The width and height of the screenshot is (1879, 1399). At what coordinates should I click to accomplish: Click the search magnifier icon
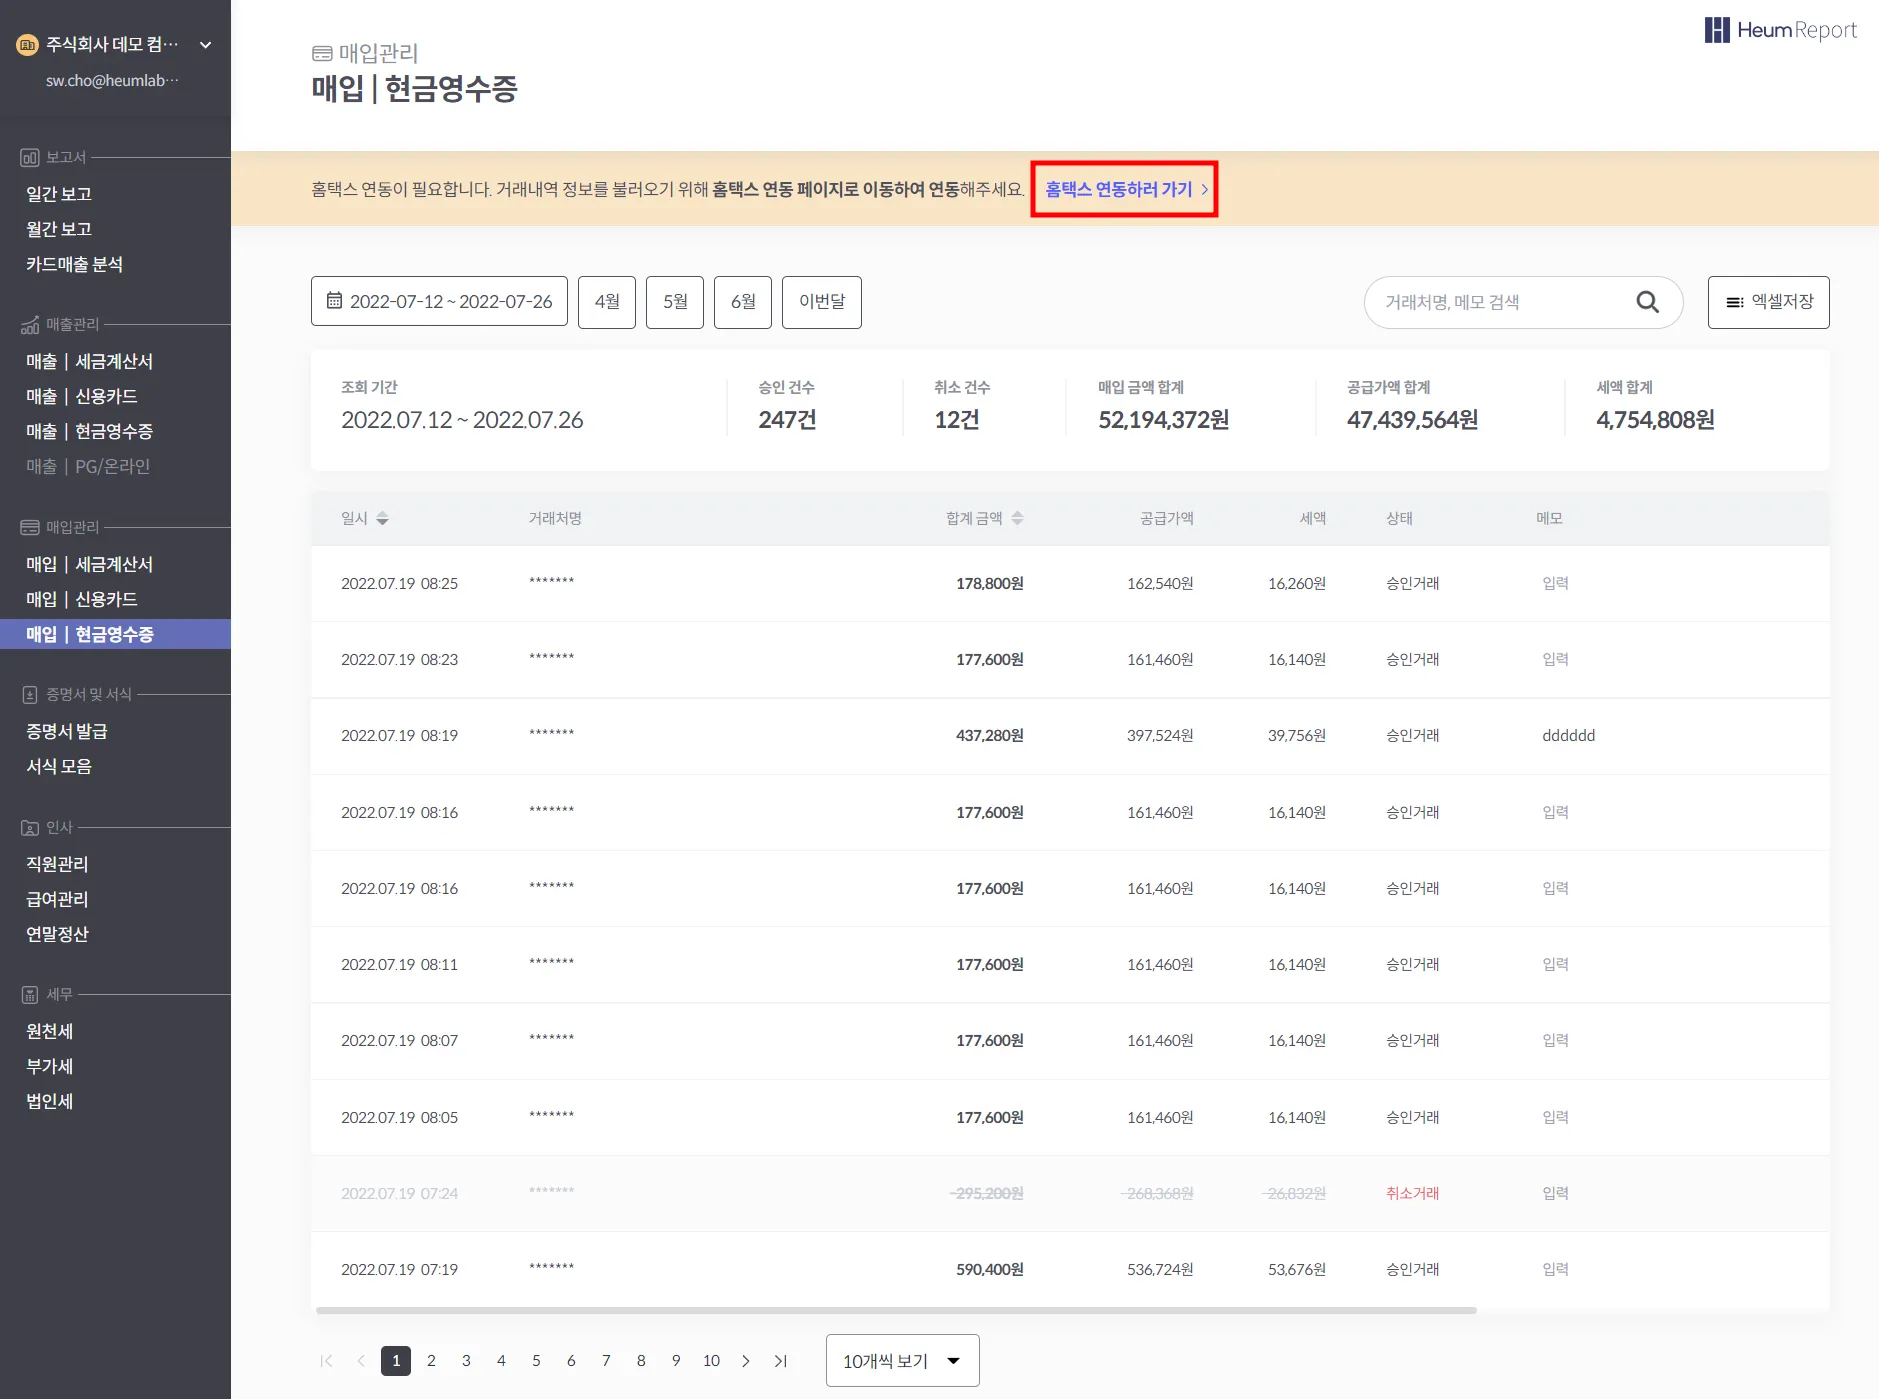tap(1647, 302)
